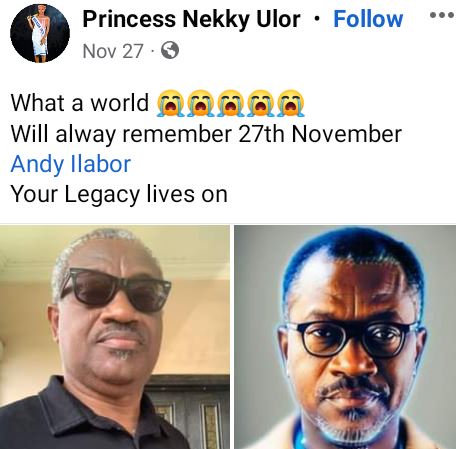Click the Nov 27 post timestamp
Viewport: 456px width, 449px height.
tap(113, 51)
